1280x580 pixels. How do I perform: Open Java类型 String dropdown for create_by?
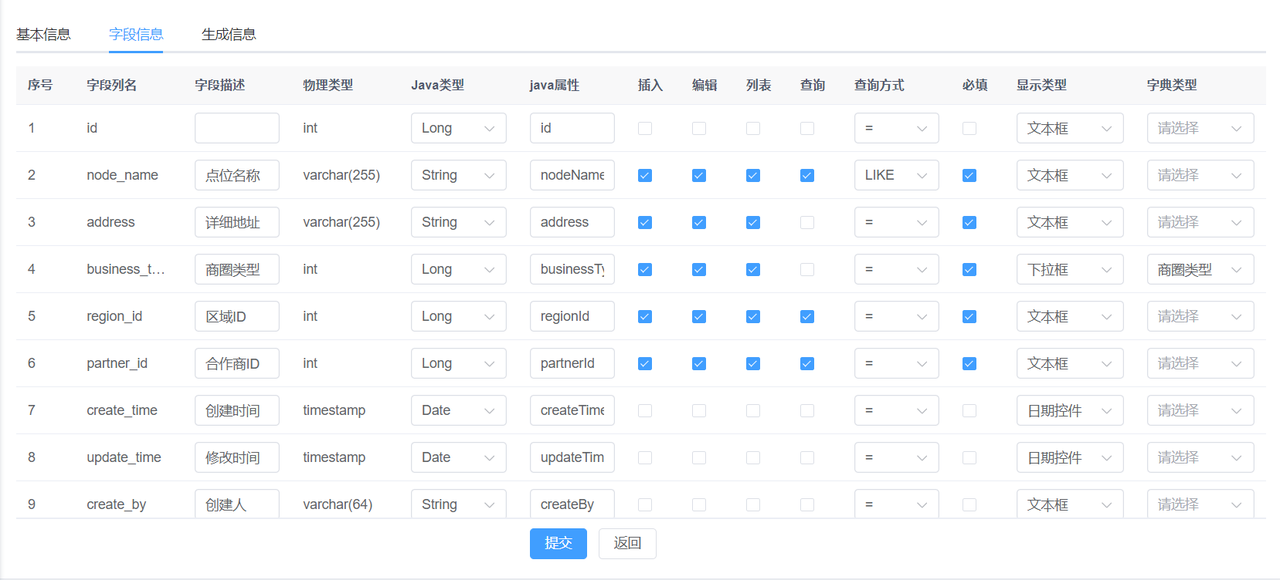point(458,504)
